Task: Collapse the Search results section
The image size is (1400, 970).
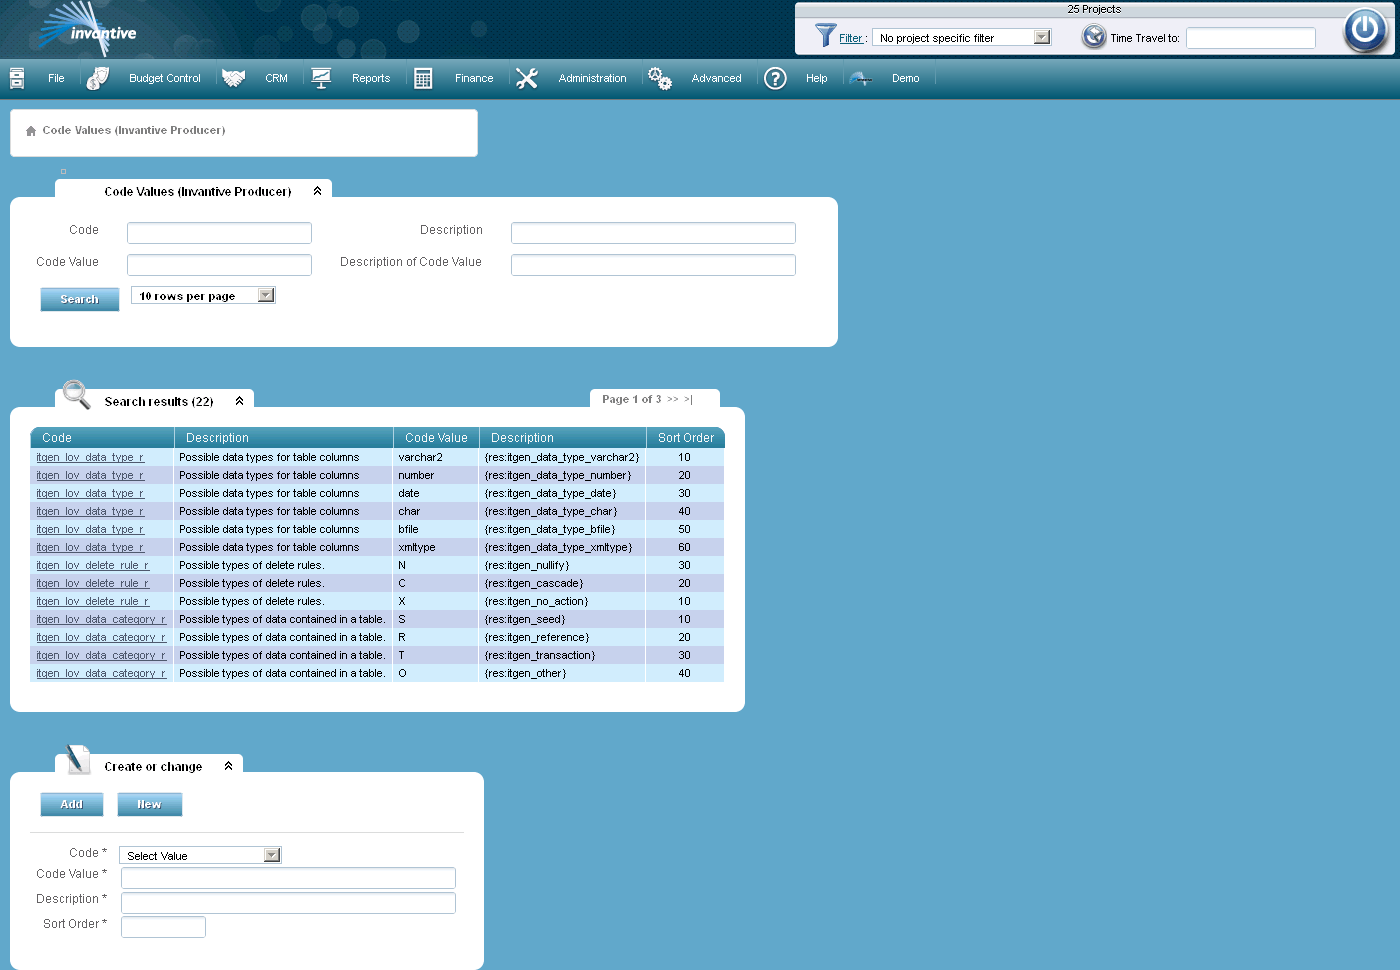Action: [239, 399]
